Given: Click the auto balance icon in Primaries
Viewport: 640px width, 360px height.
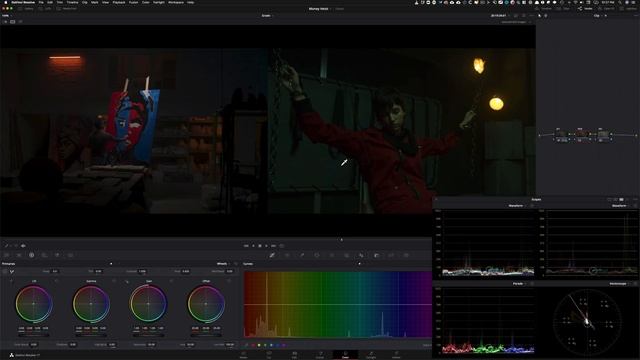Looking at the screenshot, I should coord(5,271).
